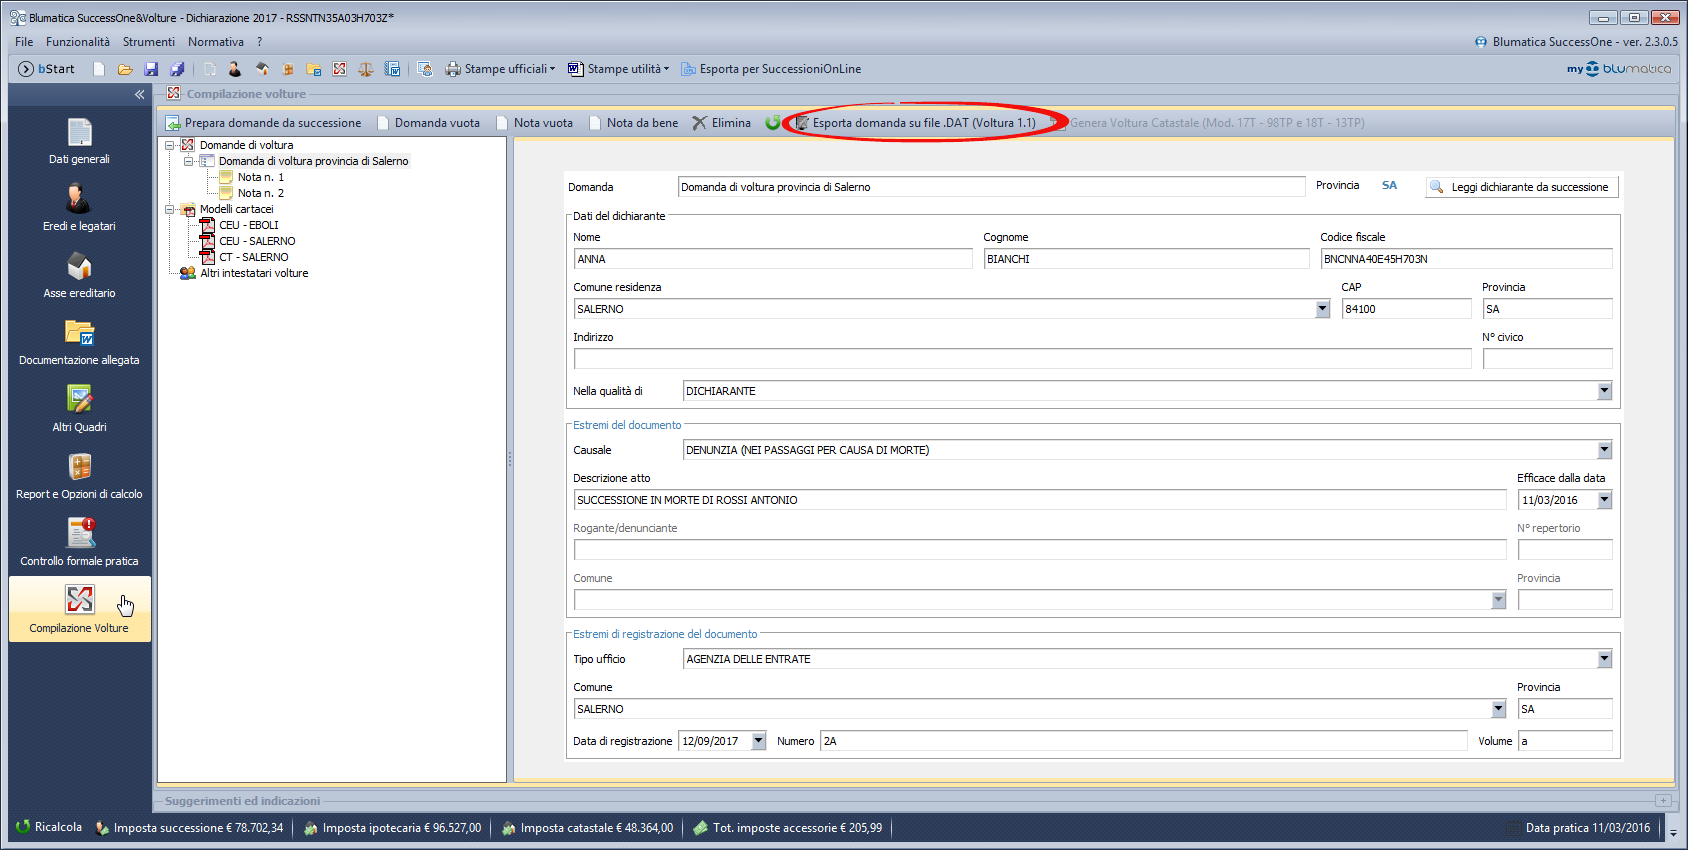The width and height of the screenshot is (1688, 850).
Task: Open registration Comune SALERNO dropdown
Action: [1498, 709]
